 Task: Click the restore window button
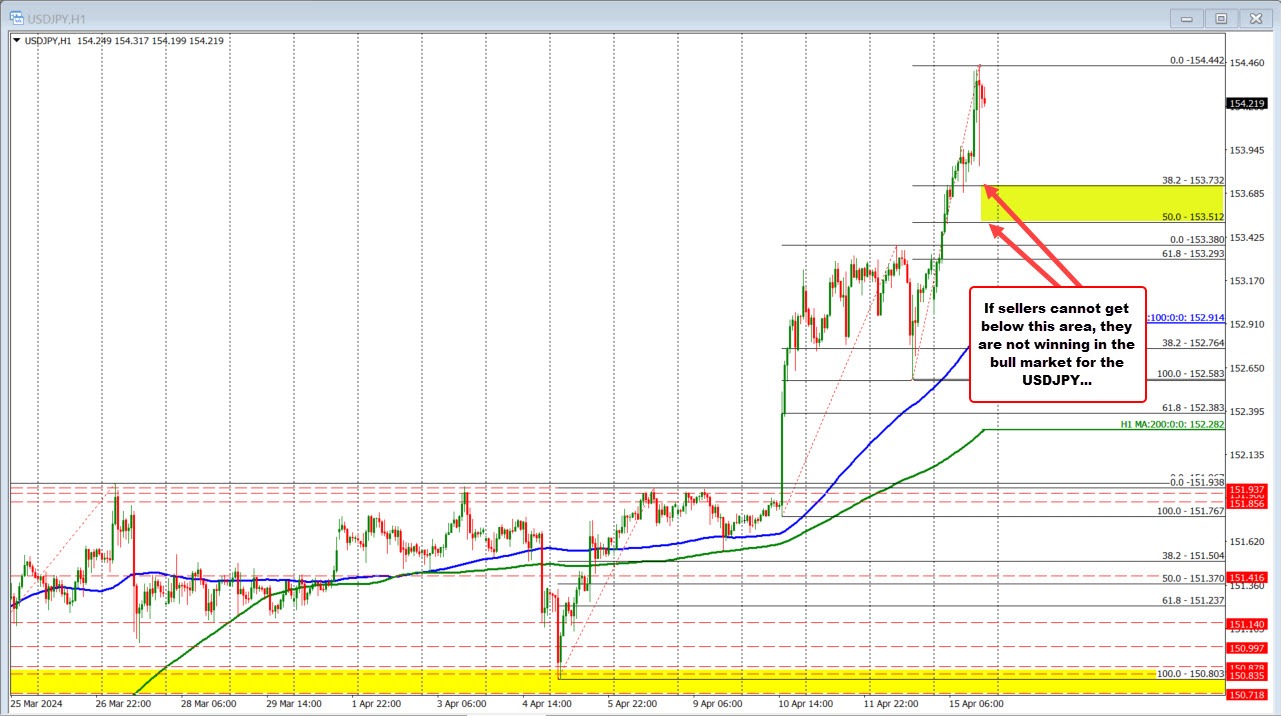point(1221,18)
